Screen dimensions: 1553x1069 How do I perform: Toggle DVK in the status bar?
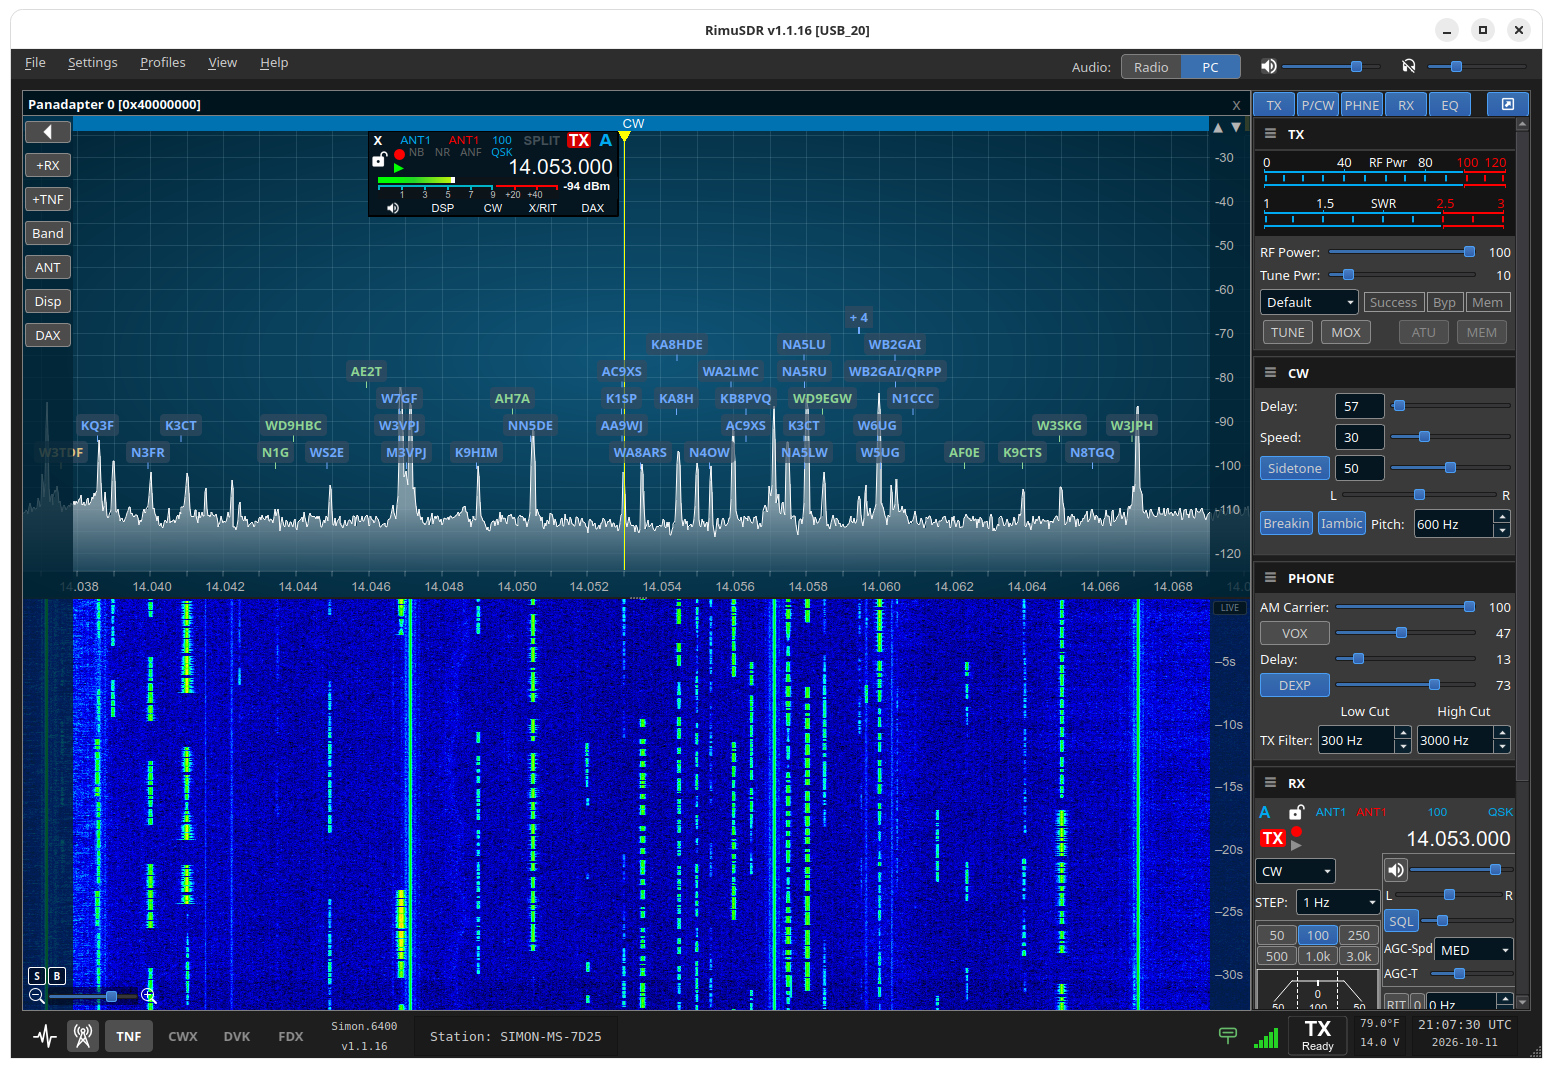pos(237,1036)
